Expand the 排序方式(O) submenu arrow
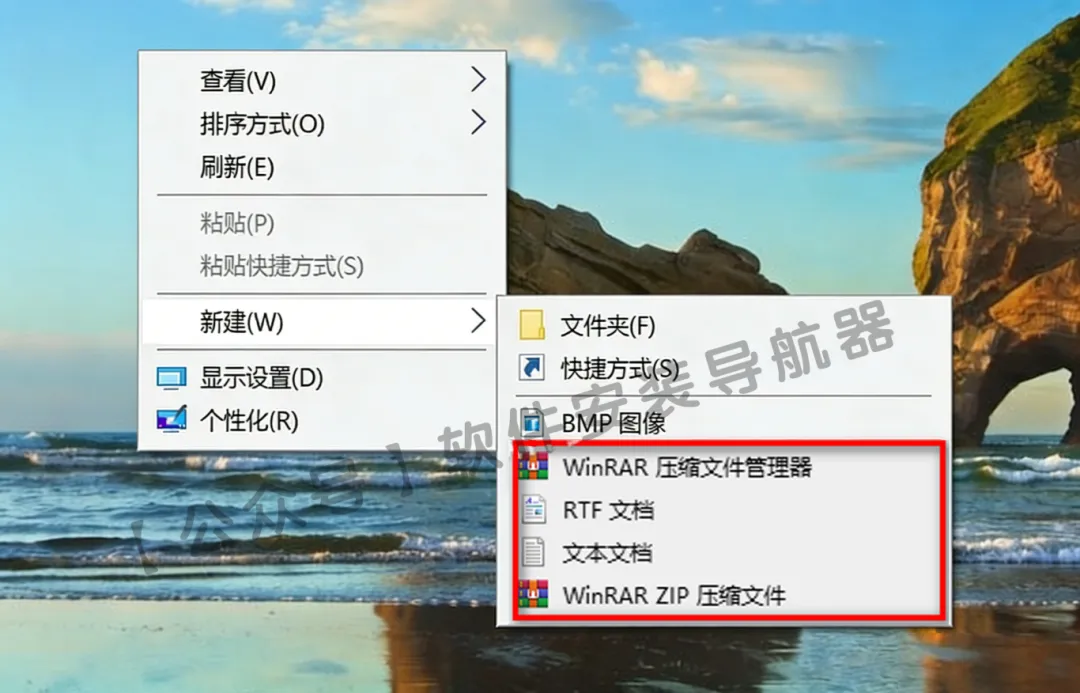The image size is (1080, 693). pyautogui.click(x=479, y=123)
